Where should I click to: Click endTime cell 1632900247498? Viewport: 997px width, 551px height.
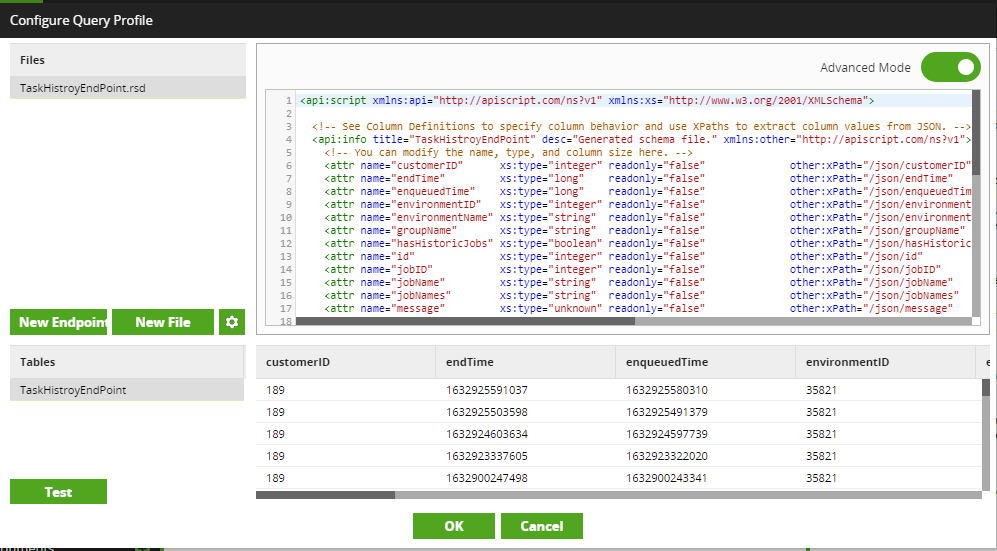coord(487,478)
